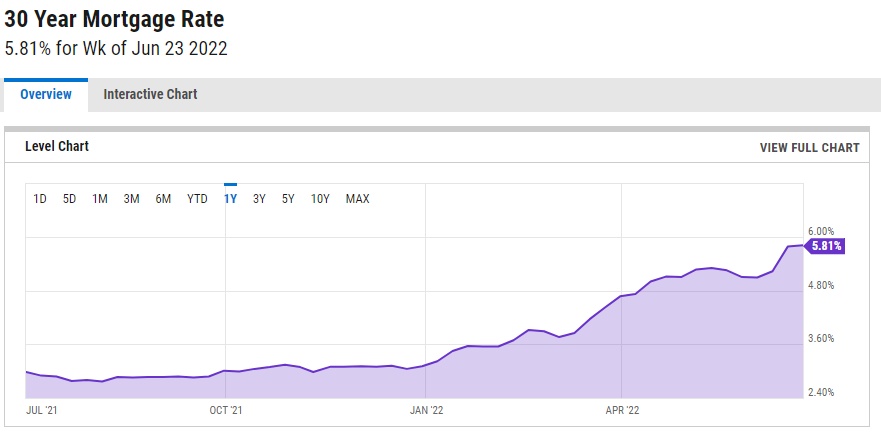Click the JAN '22 axis label

coord(427,409)
